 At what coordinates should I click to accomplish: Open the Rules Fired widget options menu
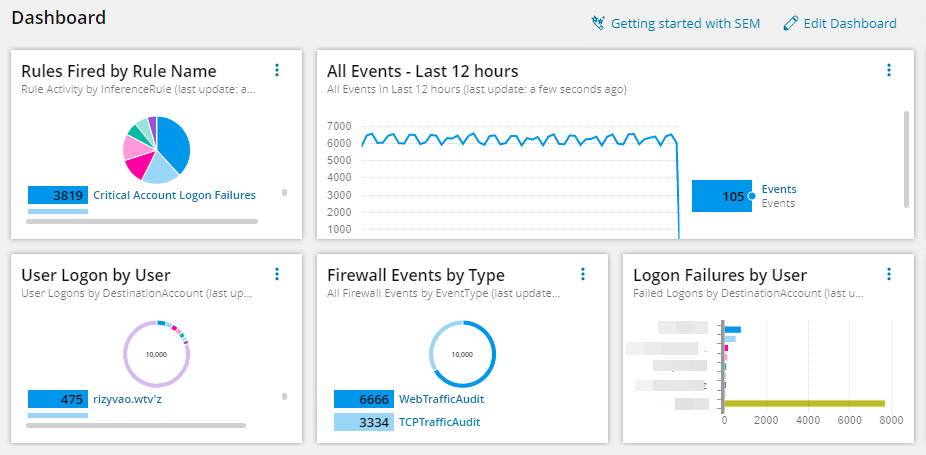[277, 70]
